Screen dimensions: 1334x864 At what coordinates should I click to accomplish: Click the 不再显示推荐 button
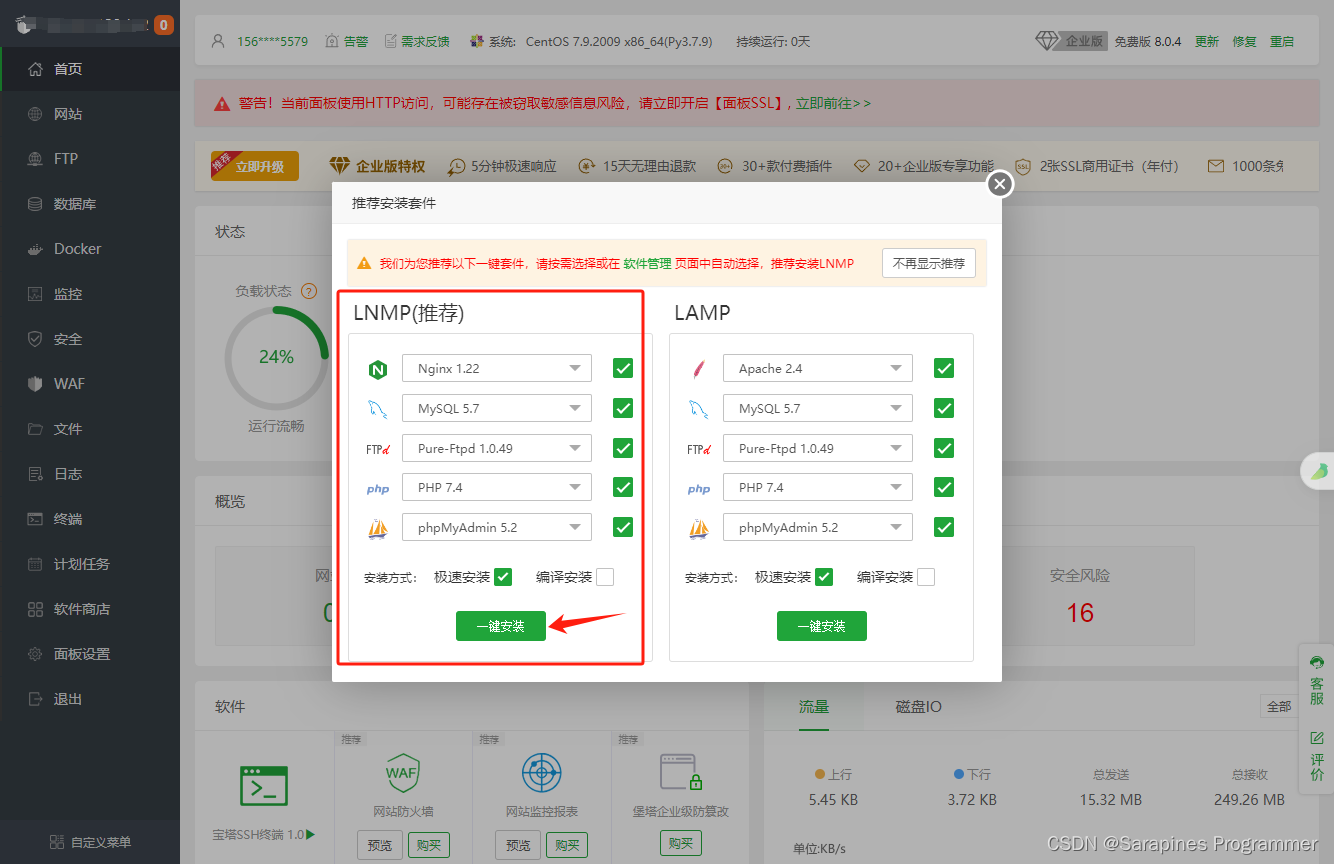pos(929,263)
